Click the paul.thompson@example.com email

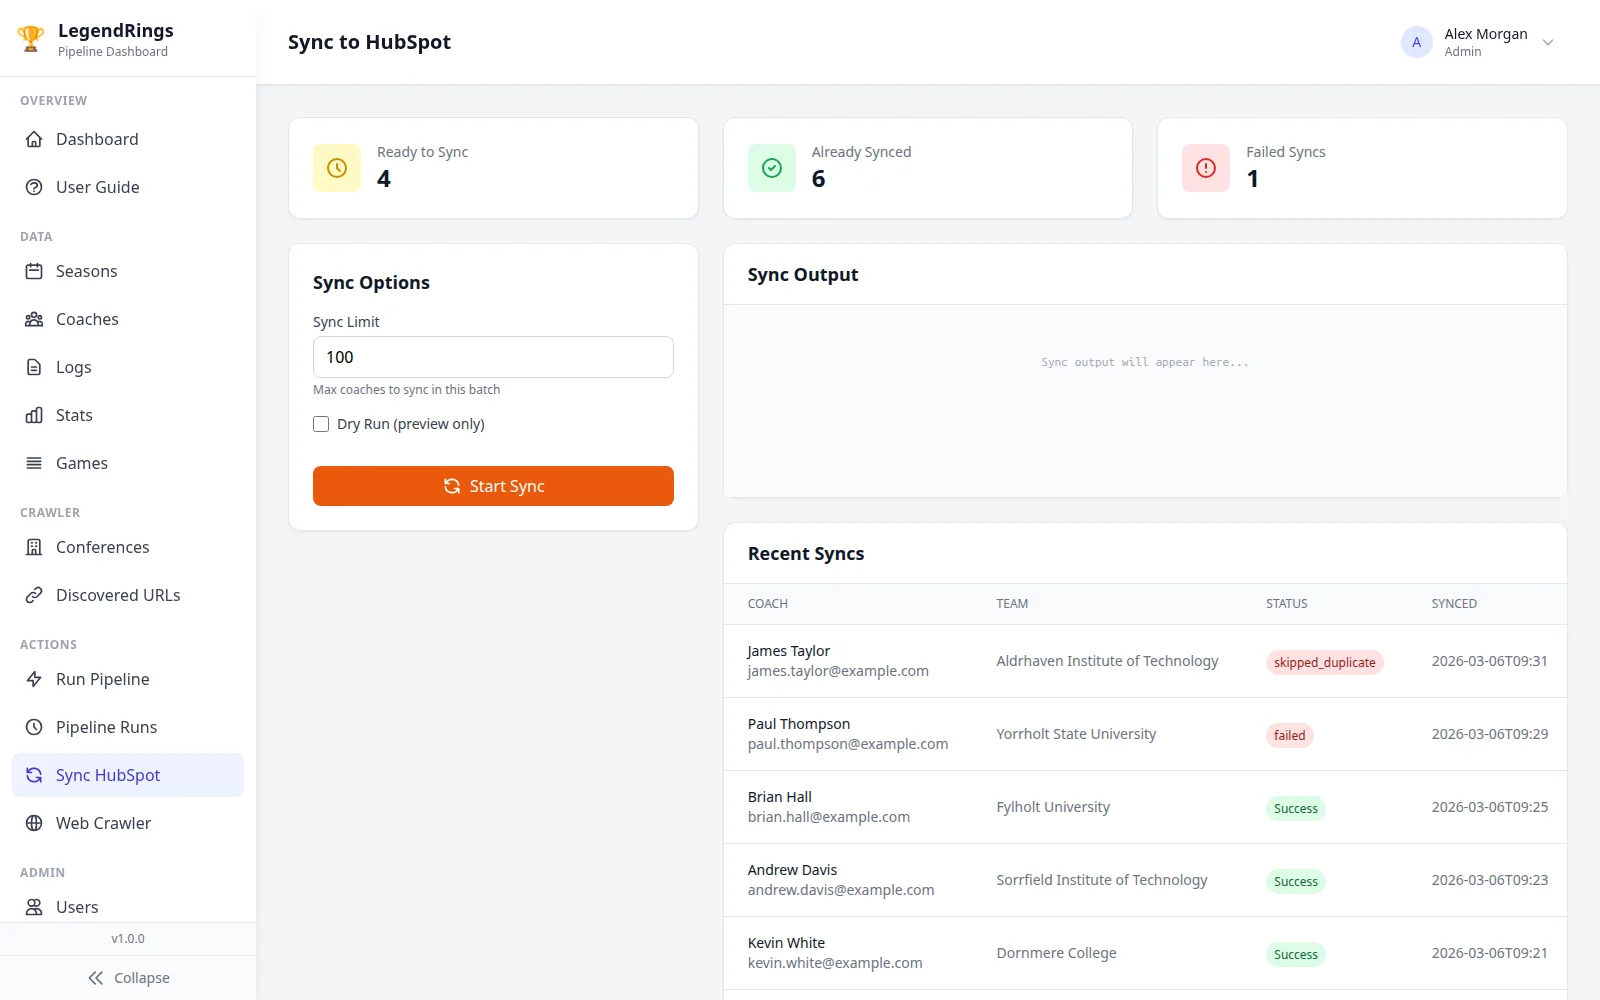point(848,744)
